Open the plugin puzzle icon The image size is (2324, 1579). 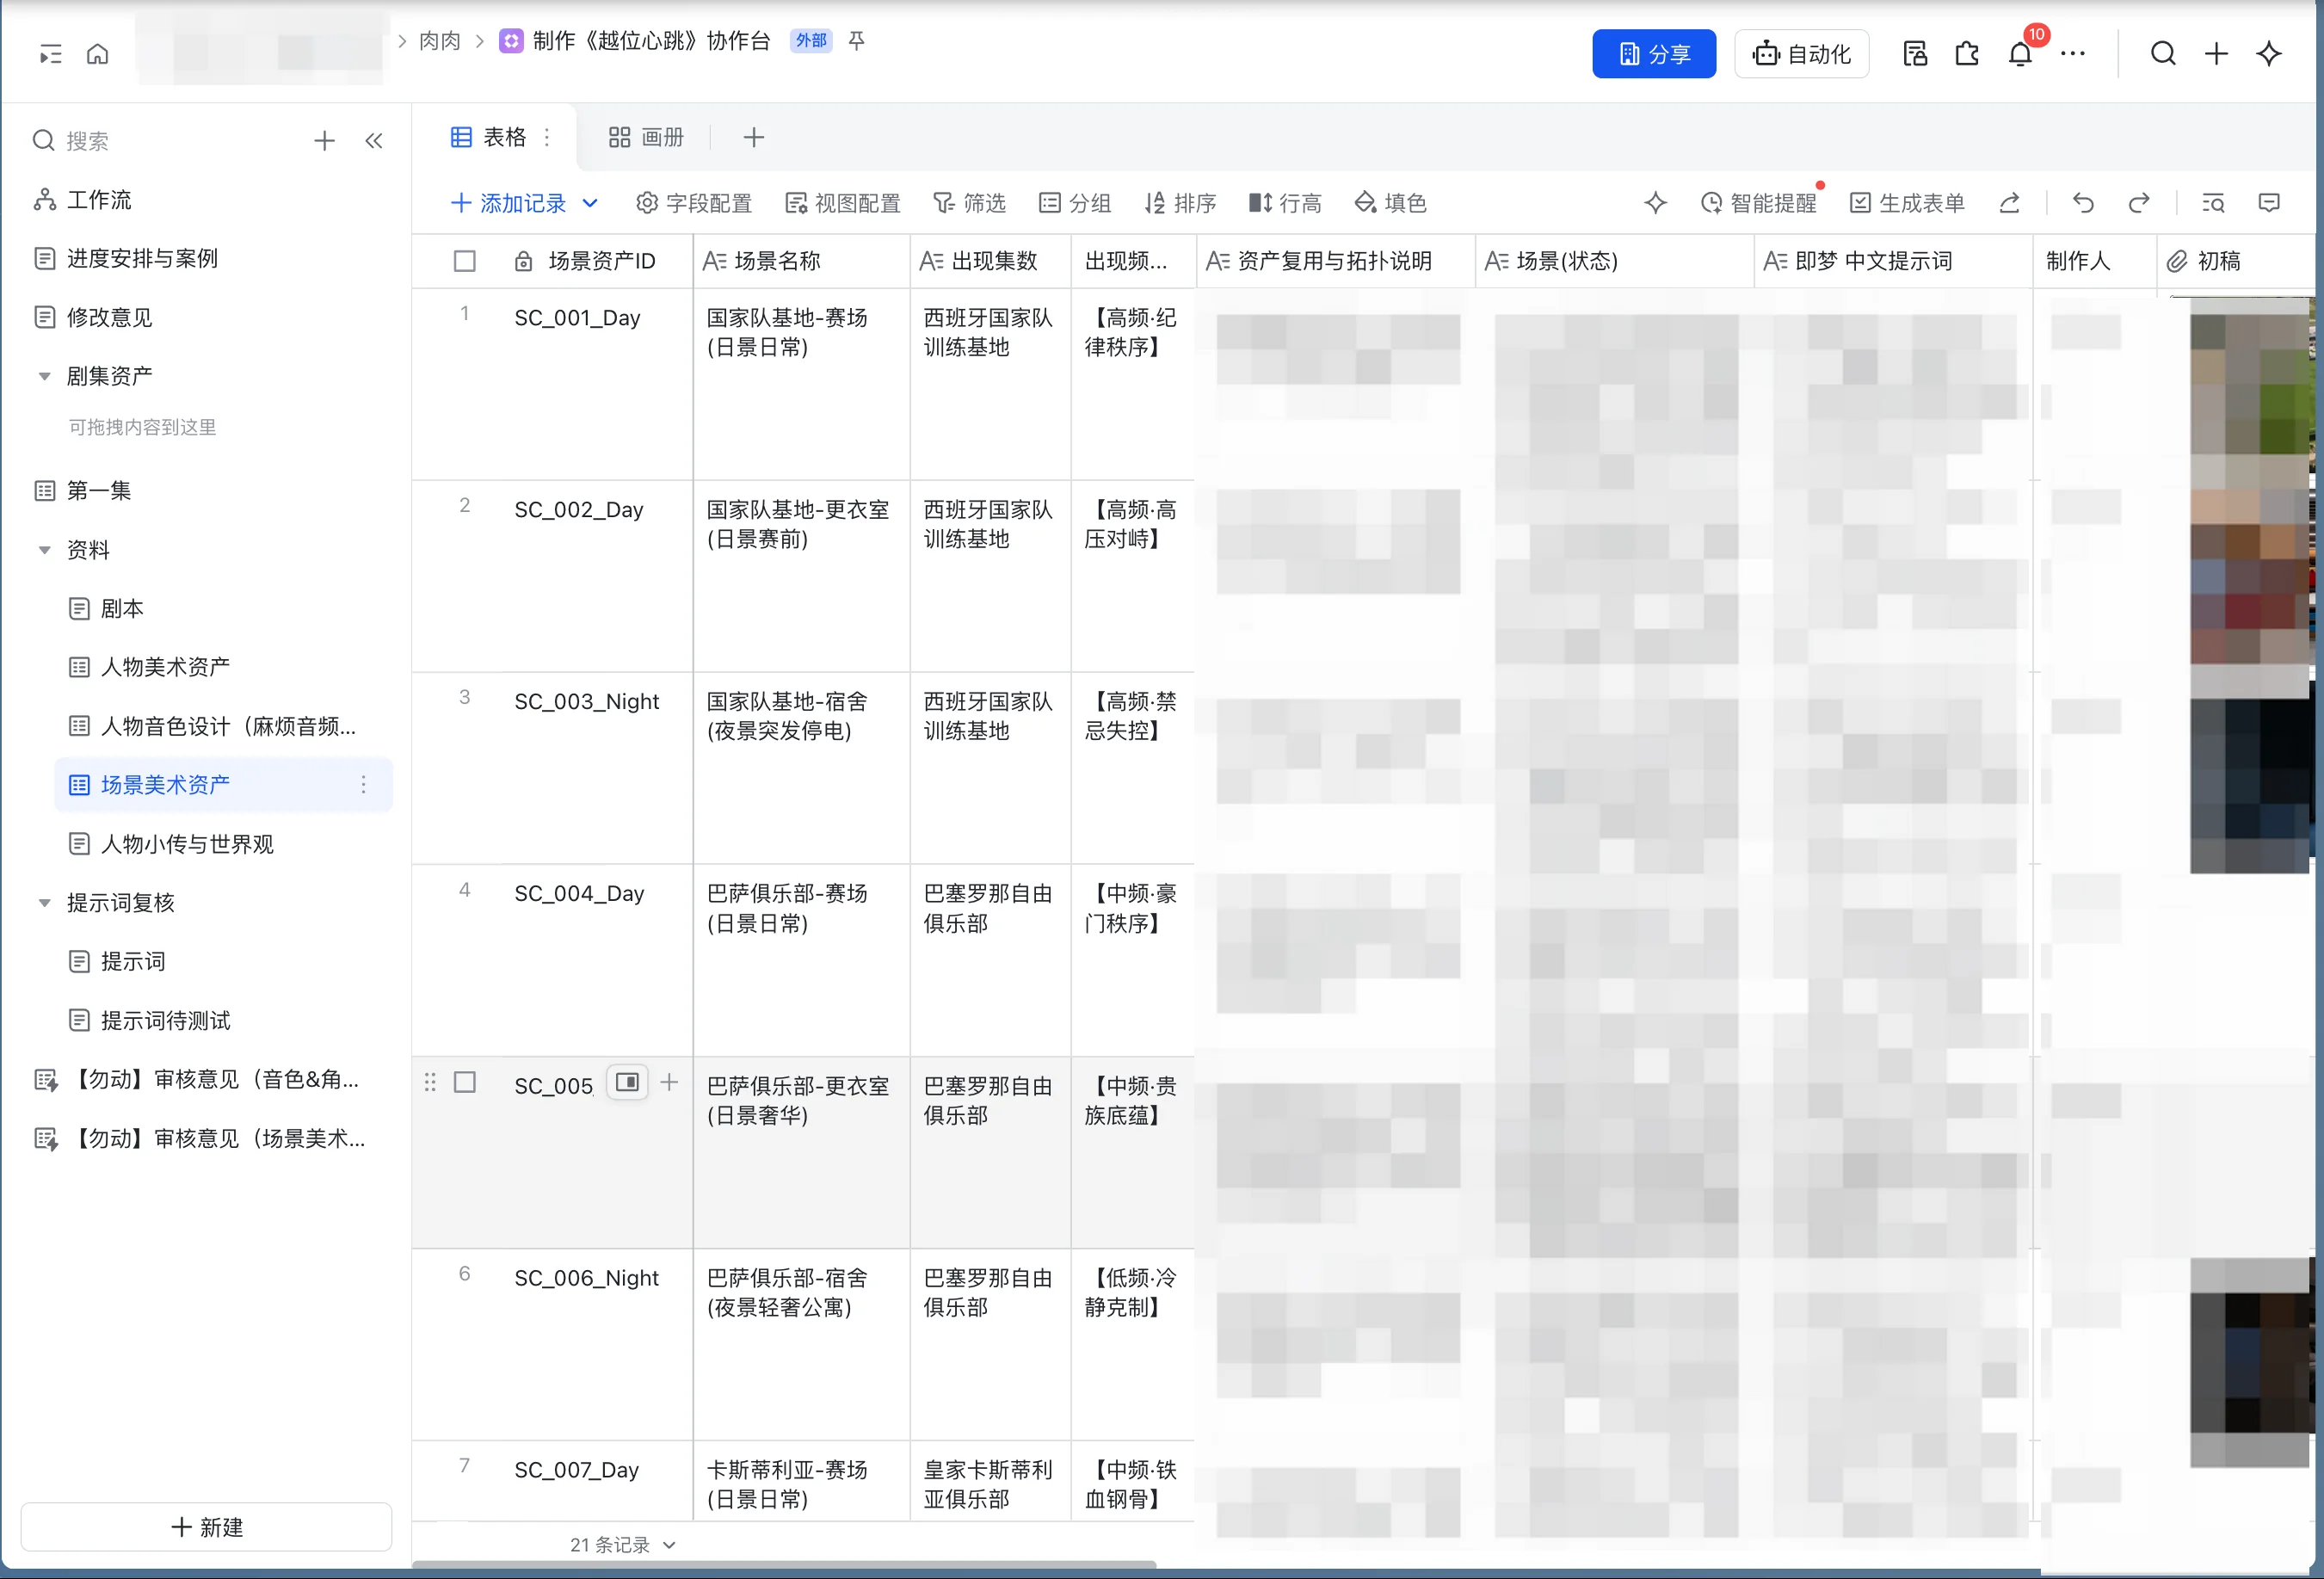coord(1967,54)
